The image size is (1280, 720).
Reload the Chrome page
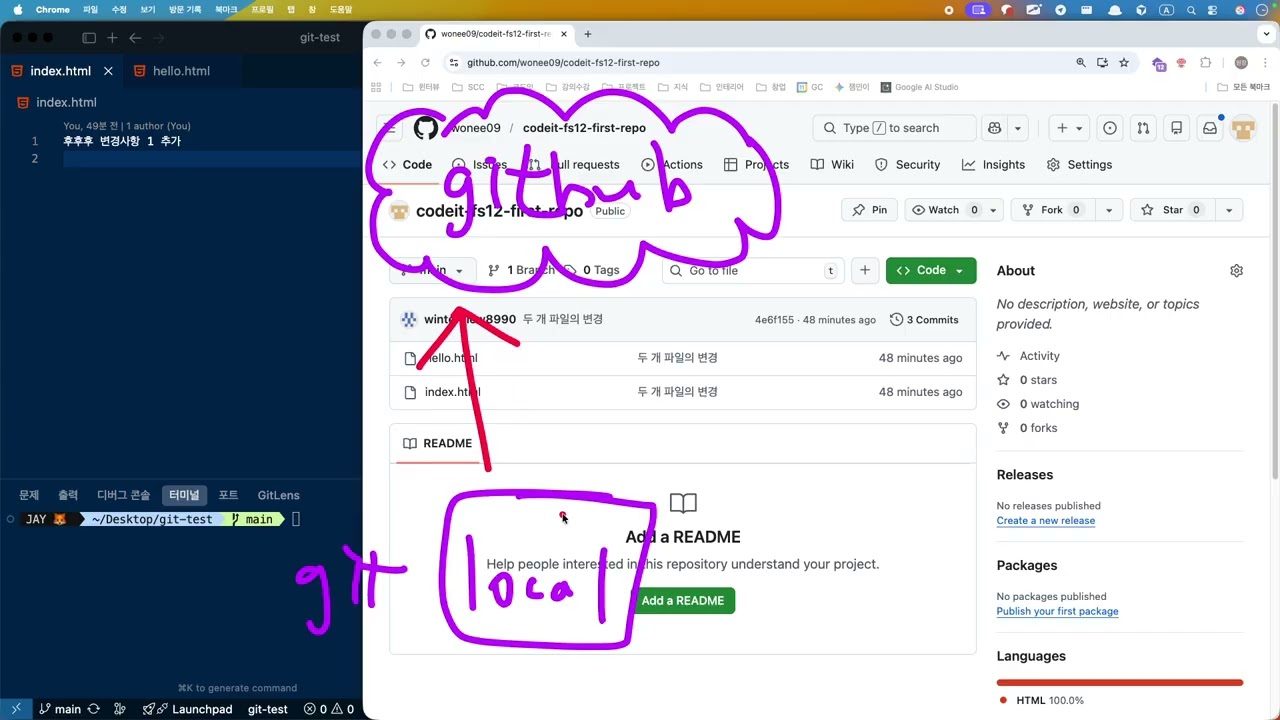(x=425, y=62)
